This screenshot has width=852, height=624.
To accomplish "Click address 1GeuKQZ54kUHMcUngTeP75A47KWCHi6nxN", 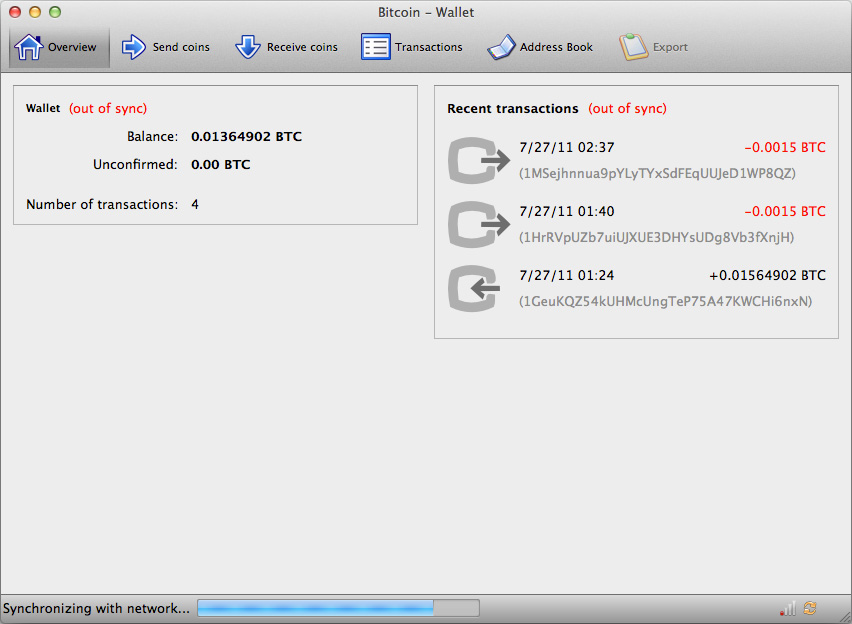I will 666,301.
